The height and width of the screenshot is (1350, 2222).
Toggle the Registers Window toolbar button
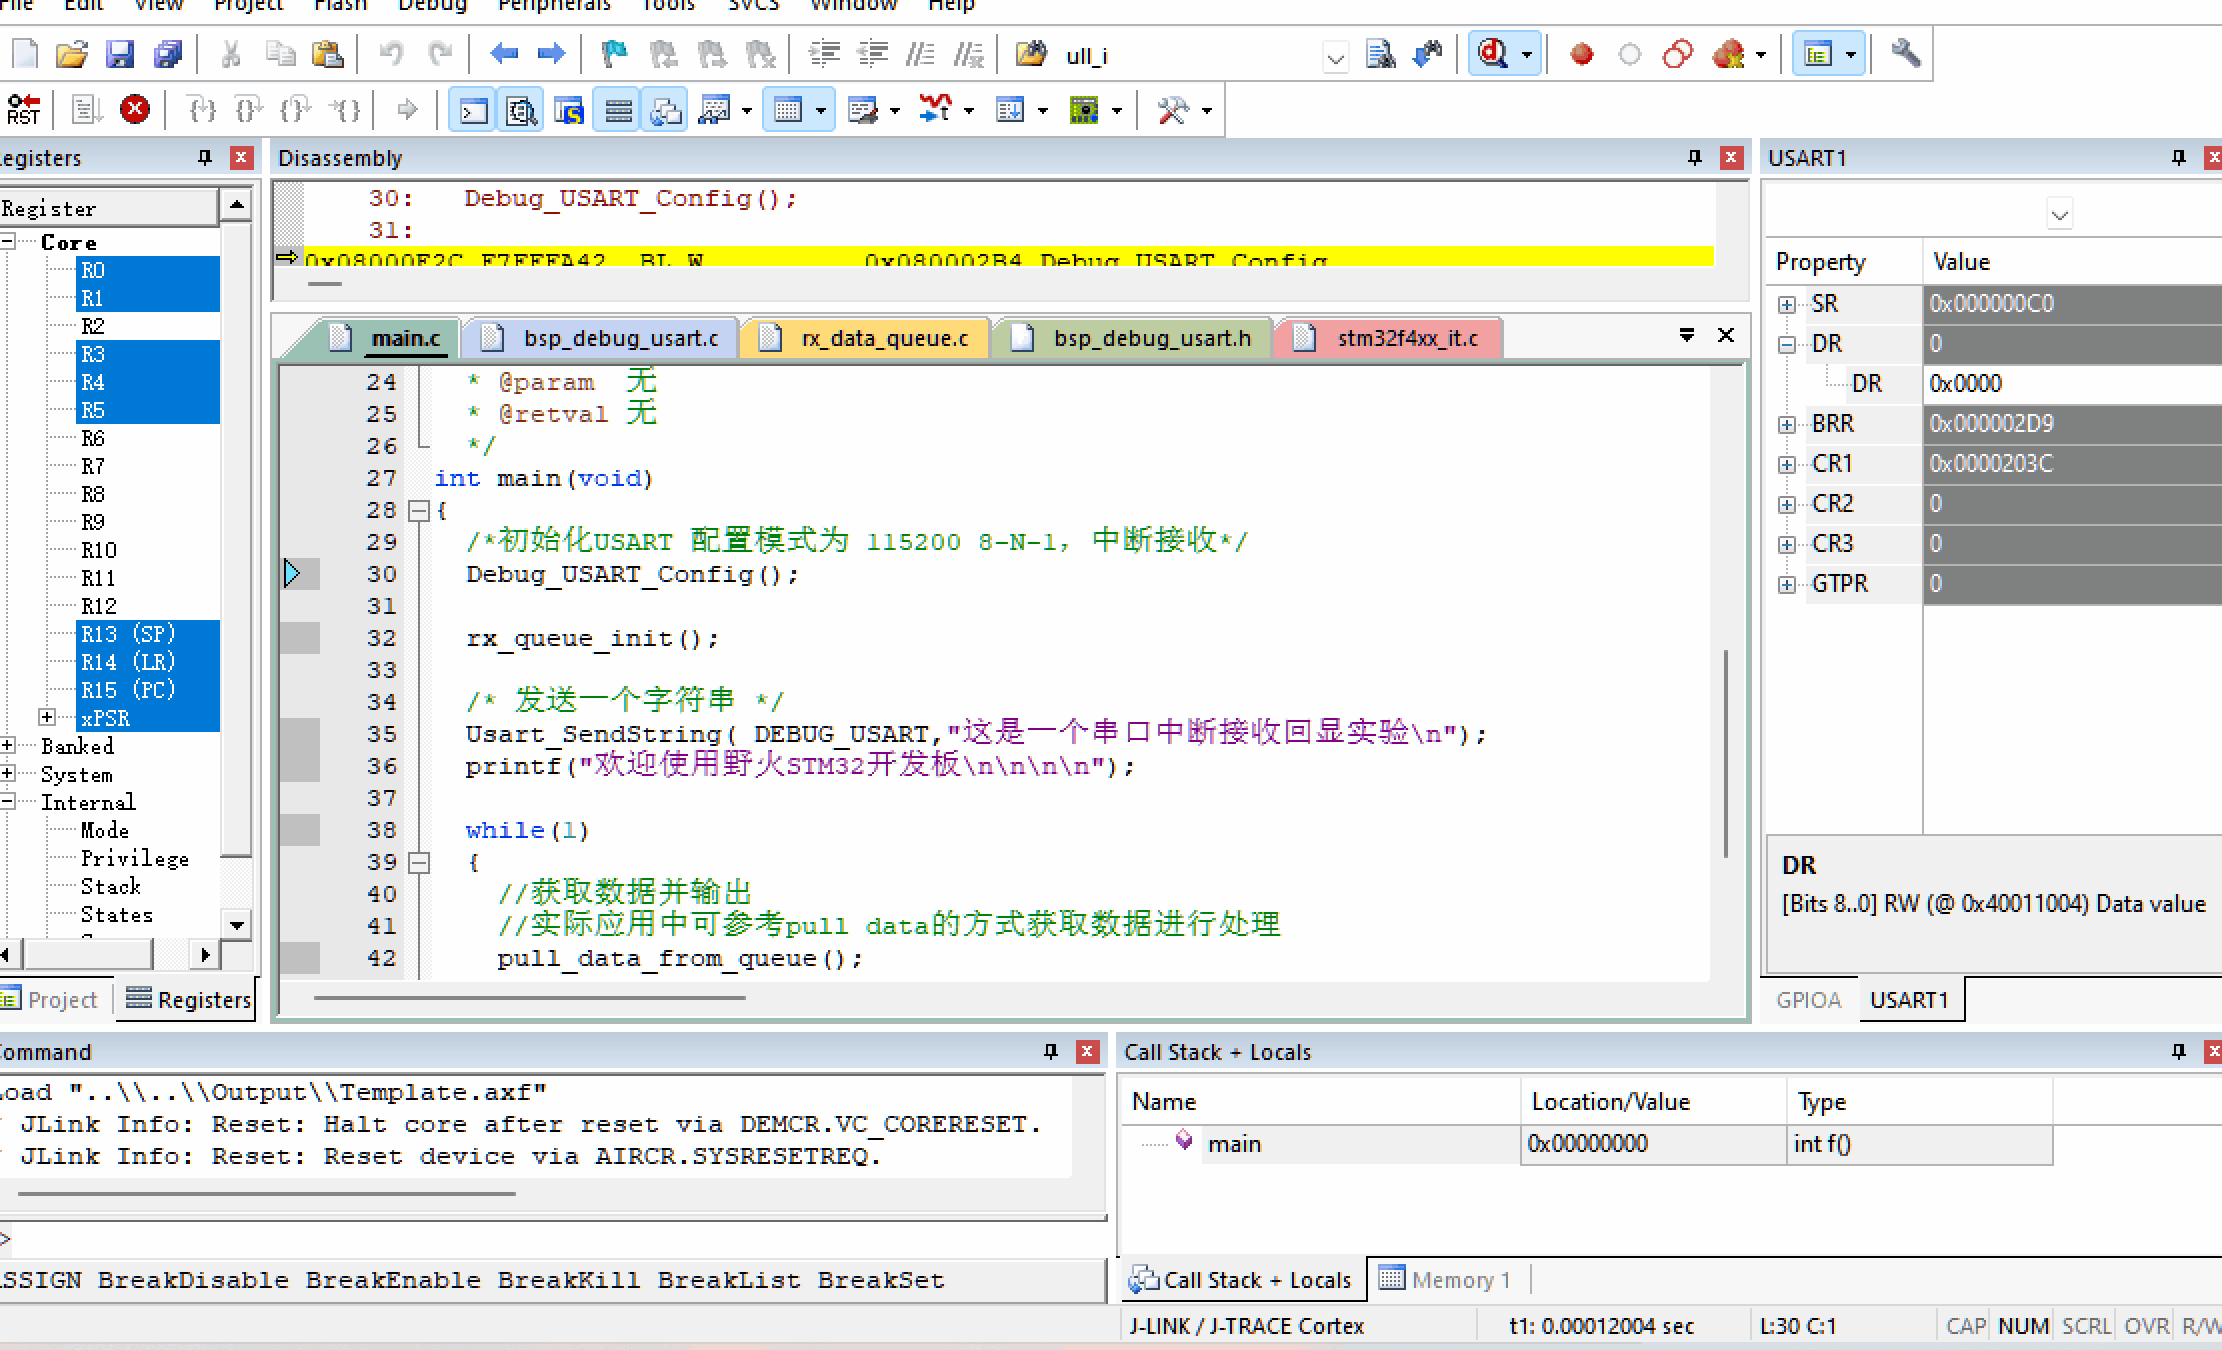[x=618, y=110]
